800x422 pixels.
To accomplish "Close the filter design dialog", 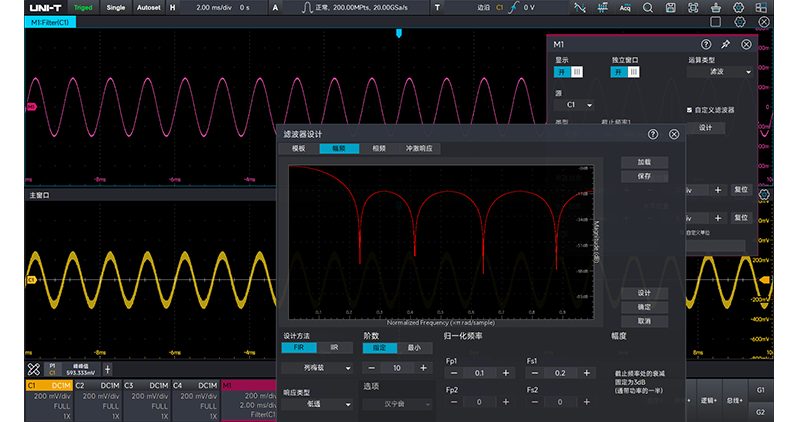I will click(x=674, y=134).
